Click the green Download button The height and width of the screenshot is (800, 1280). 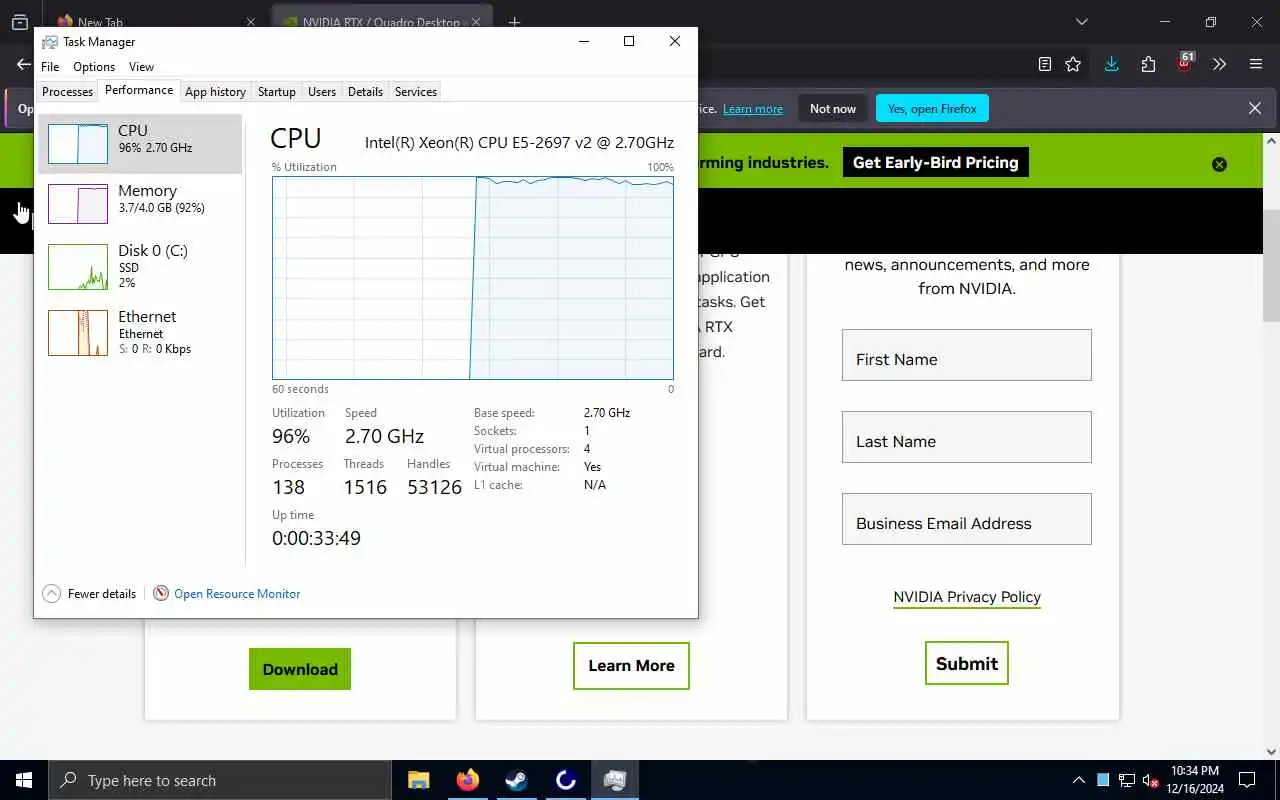[x=300, y=669]
